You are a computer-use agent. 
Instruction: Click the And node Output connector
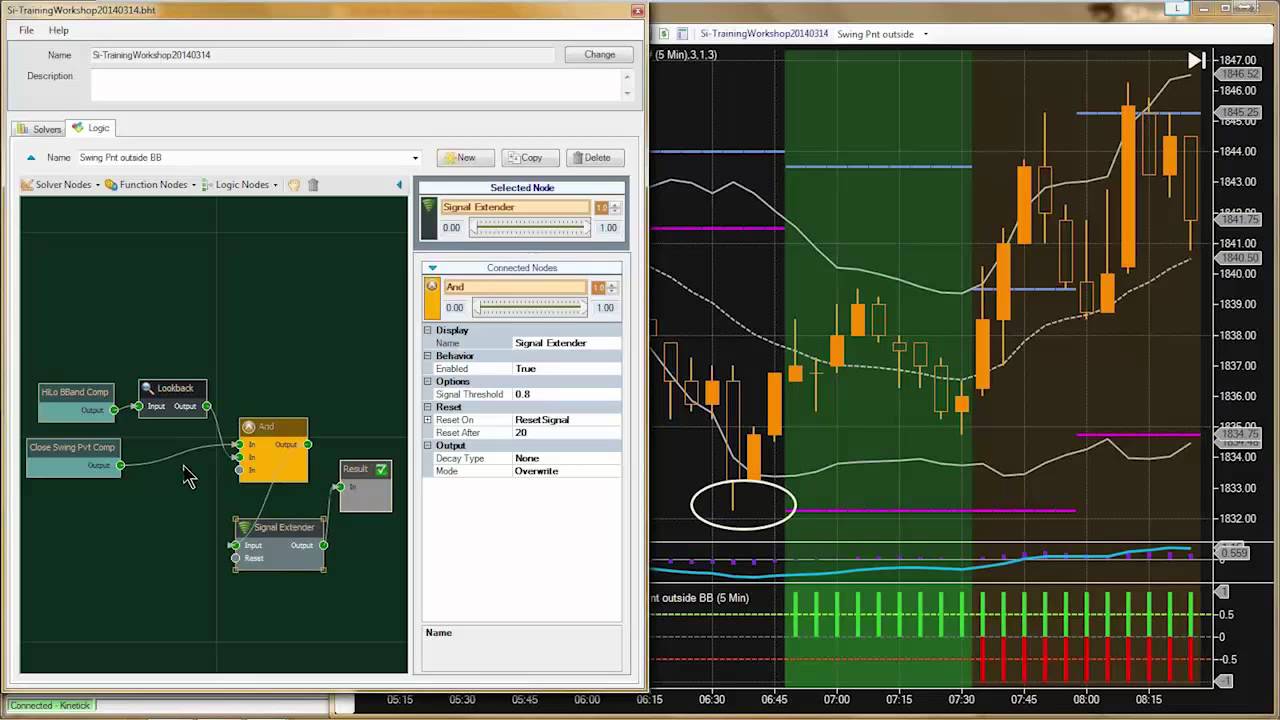(x=307, y=444)
